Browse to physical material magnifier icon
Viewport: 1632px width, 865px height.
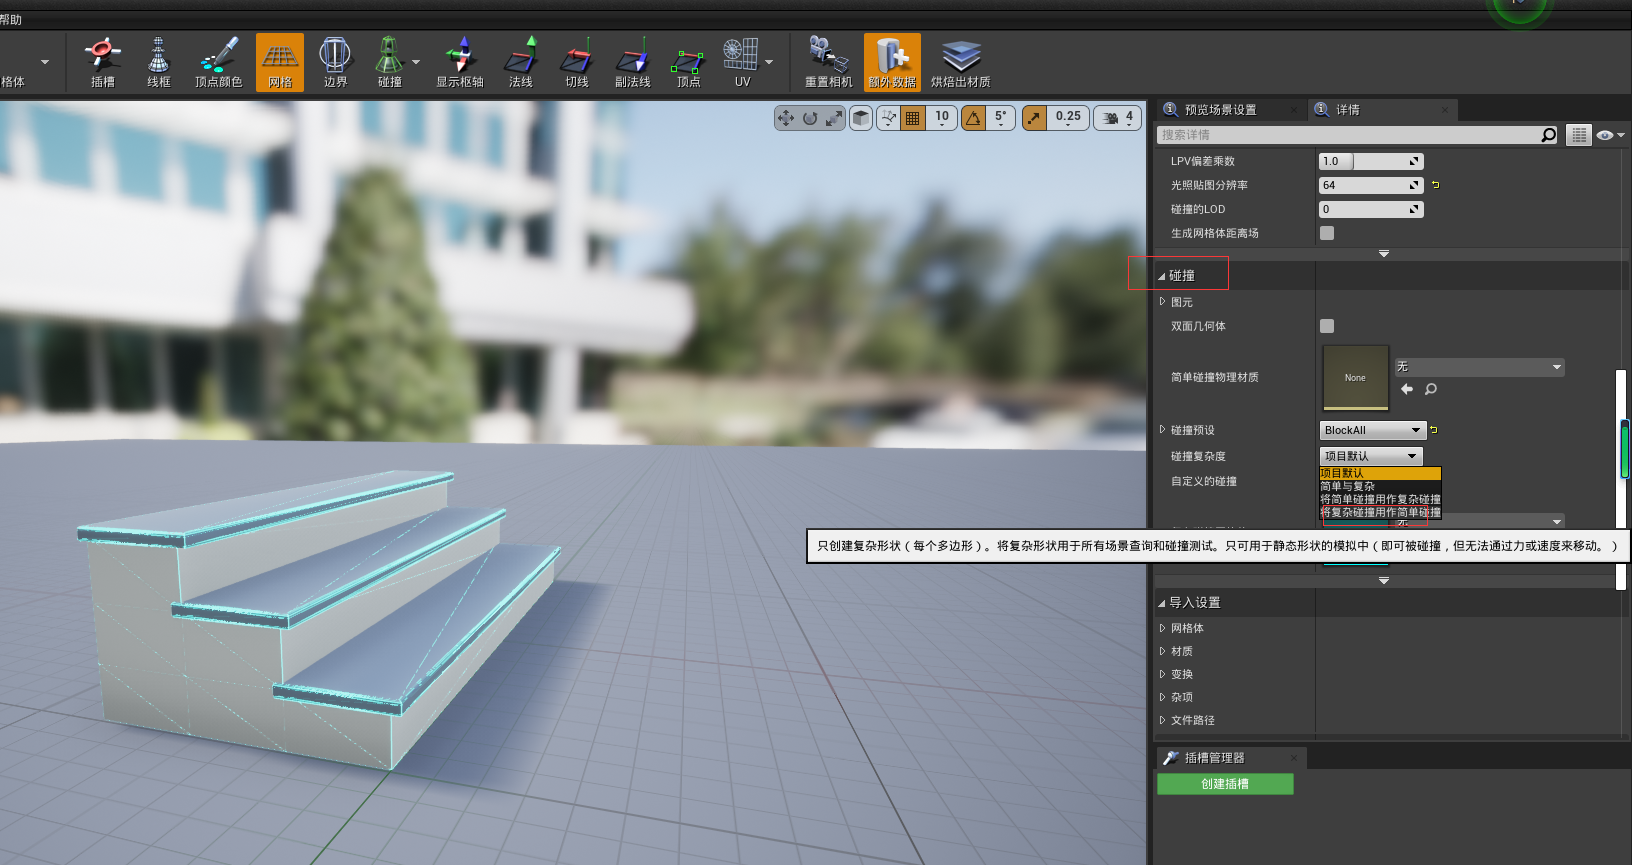1431,389
